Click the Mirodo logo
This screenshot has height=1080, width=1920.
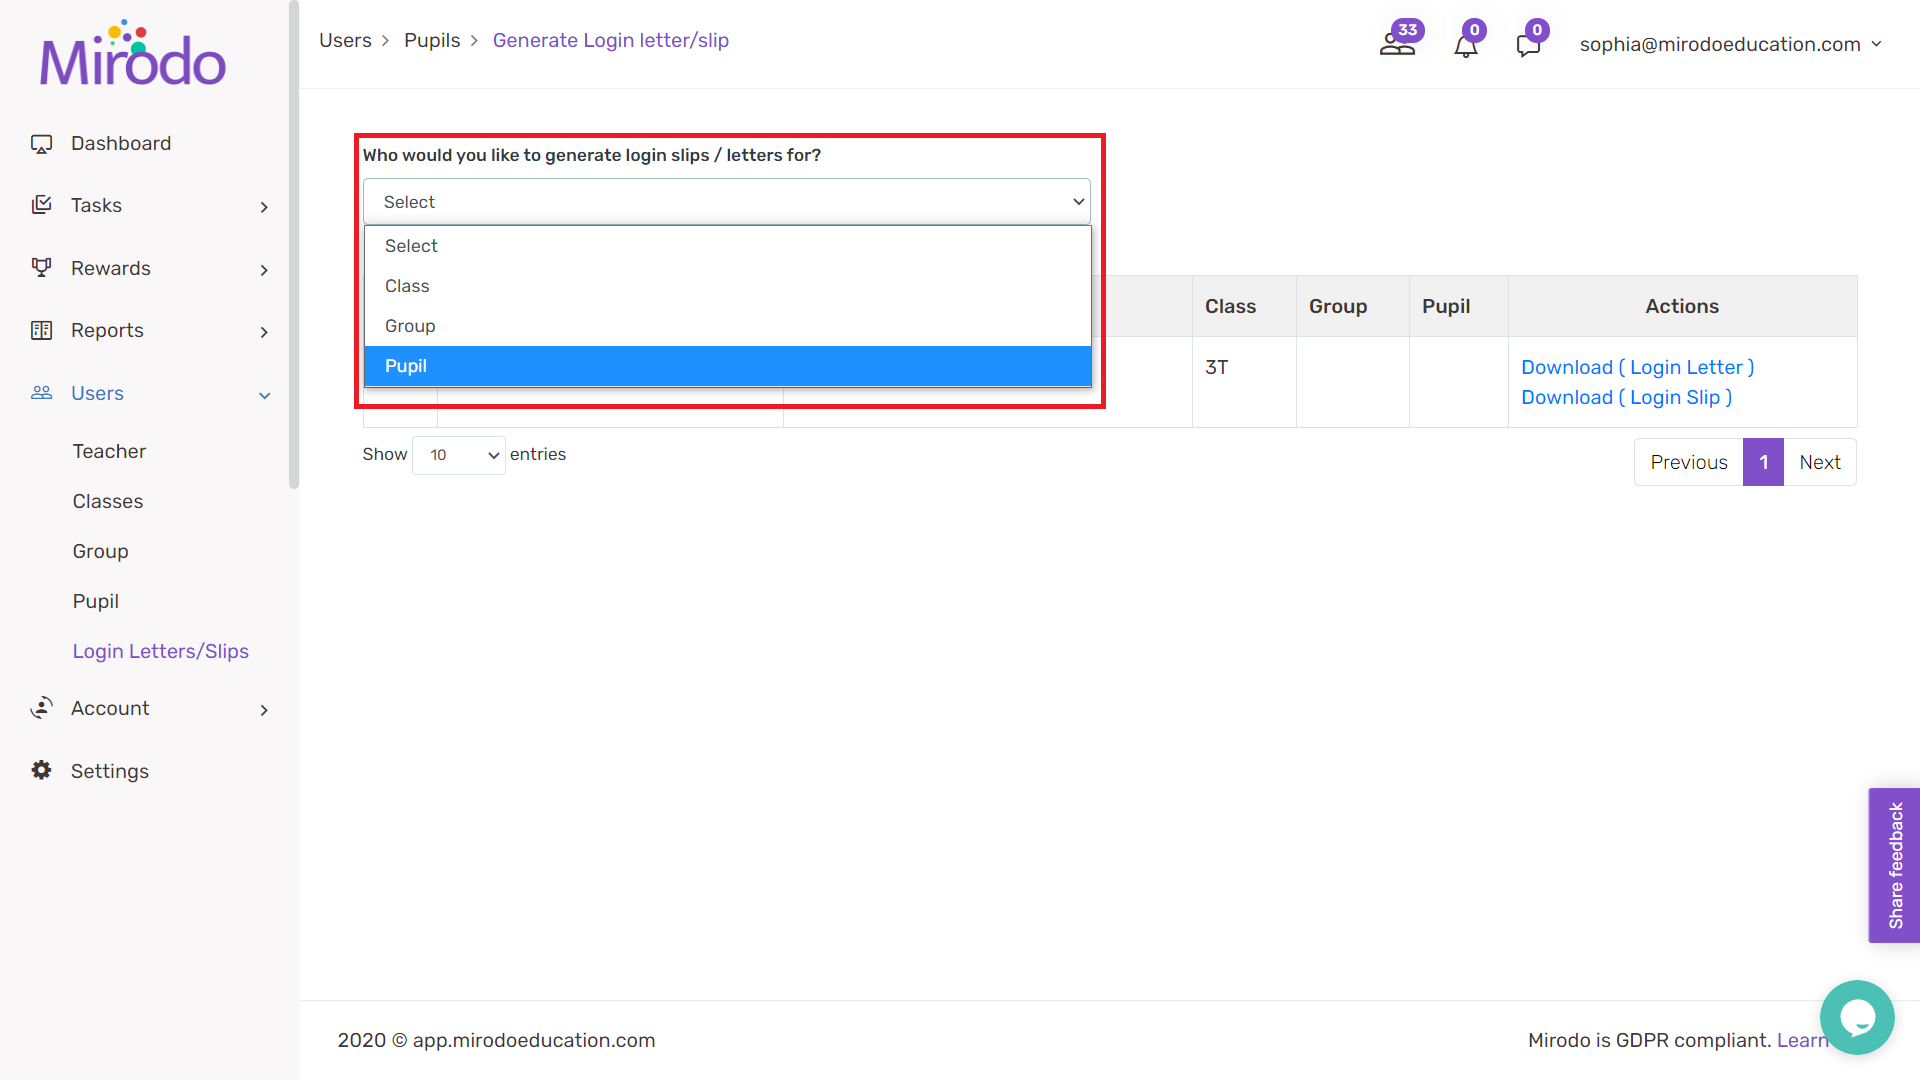(x=133, y=55)
